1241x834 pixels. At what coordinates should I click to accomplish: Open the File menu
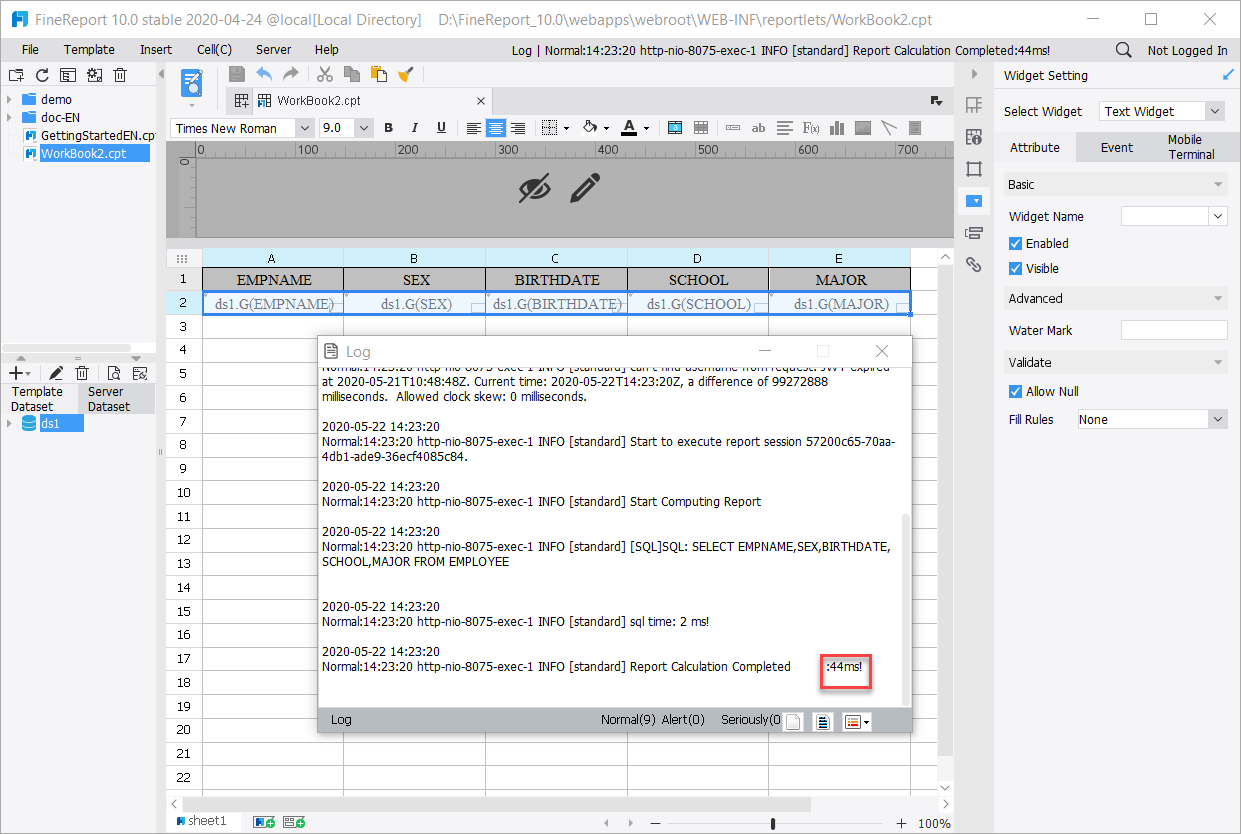click(30, 50)
